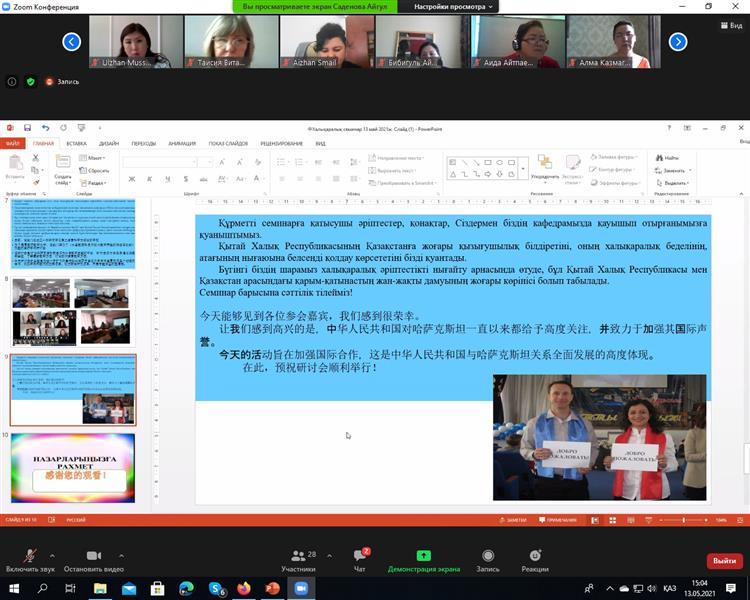
Task: Click the red Выйти button
Action: pos(722,561)
